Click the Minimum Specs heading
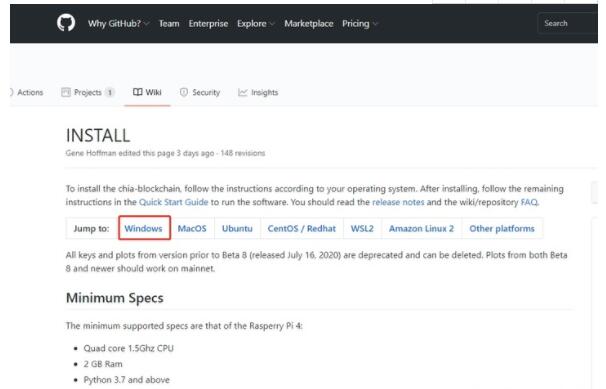606x389 pixels. pos(114,298)
